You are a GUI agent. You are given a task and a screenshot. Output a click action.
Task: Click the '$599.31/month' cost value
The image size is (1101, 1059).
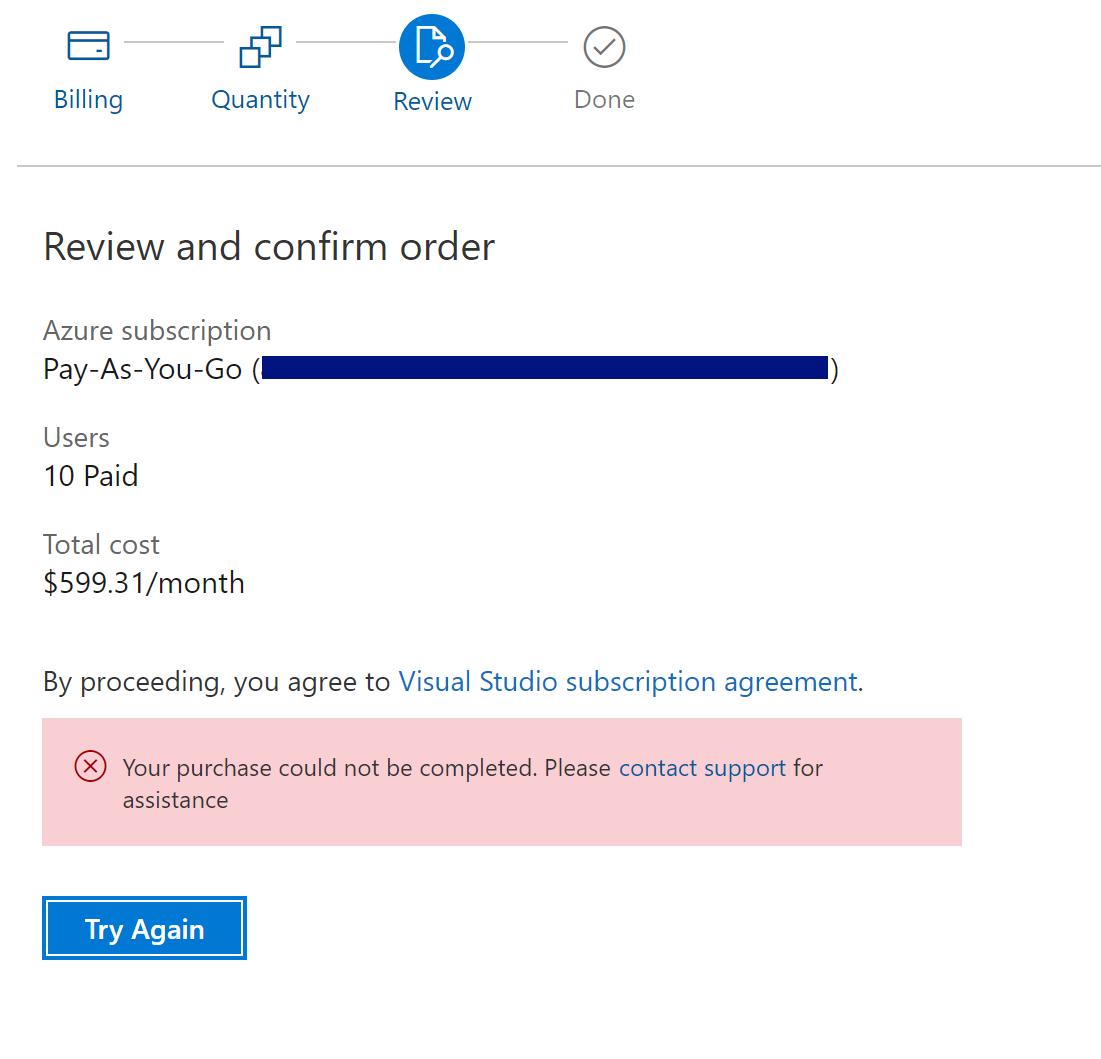(144, 583)
